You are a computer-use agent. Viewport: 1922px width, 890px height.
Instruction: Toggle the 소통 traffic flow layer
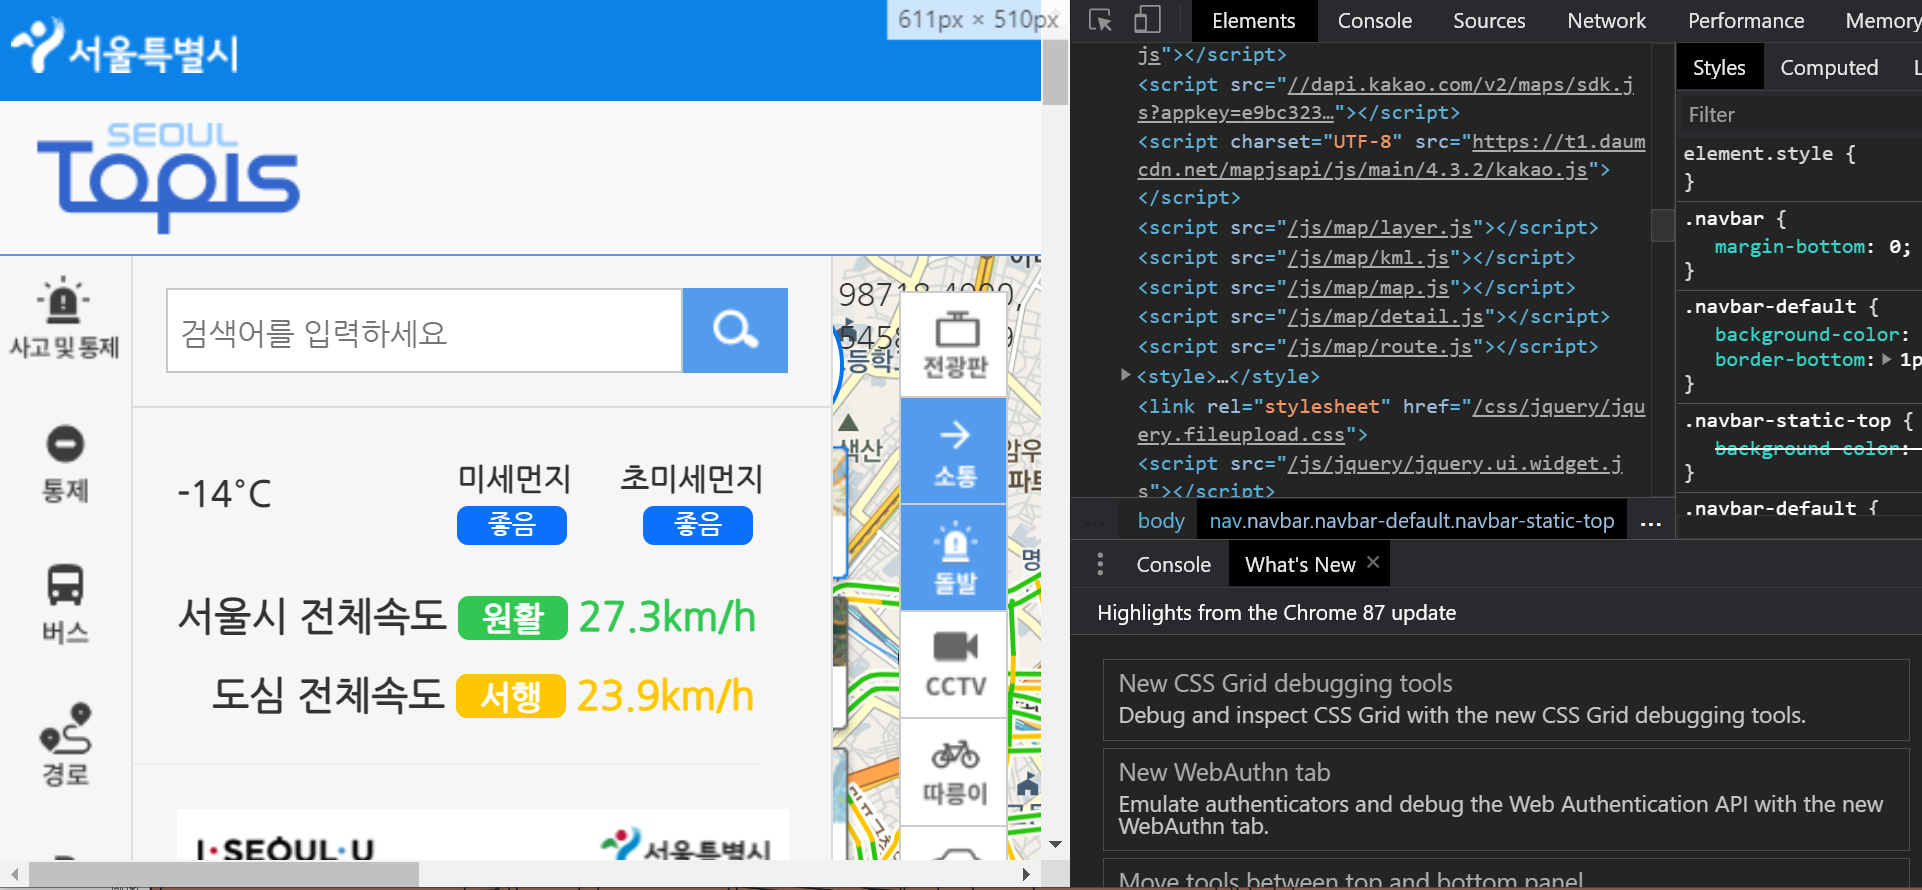point(955,451)
